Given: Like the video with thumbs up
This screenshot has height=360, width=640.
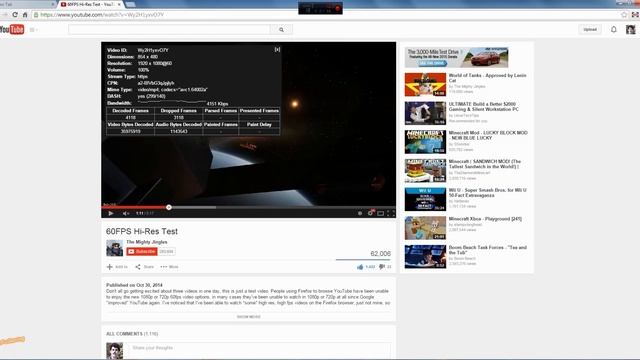Looking at the screenshot, I should 360,267.
